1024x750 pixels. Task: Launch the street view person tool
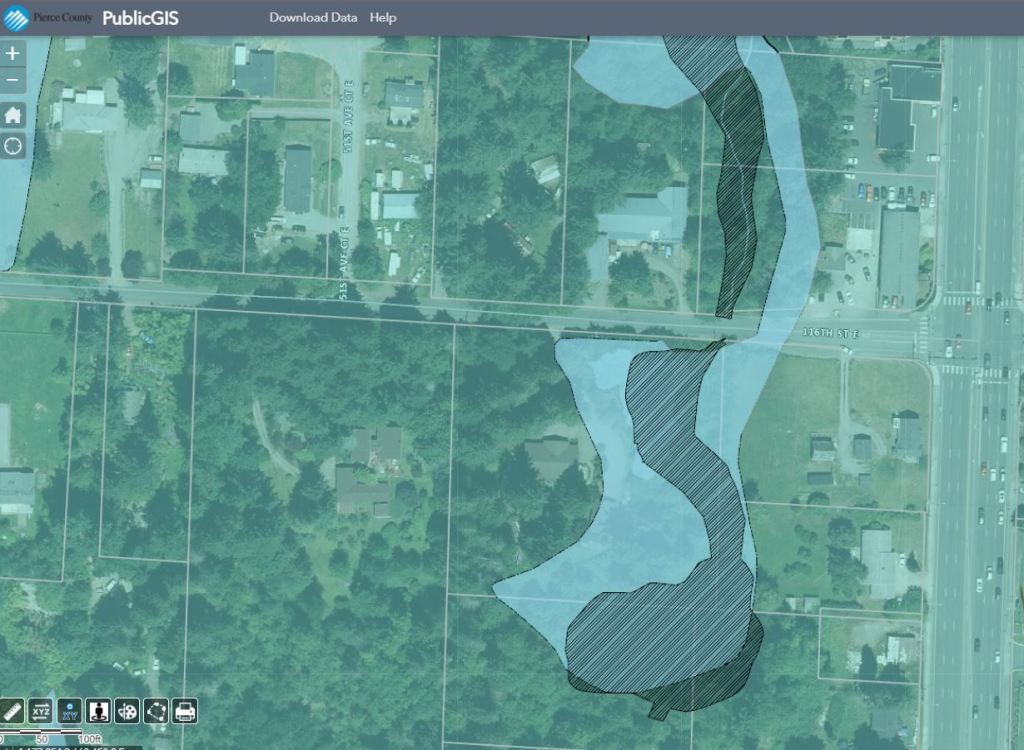pyautogui.click(x=98, y=710)
